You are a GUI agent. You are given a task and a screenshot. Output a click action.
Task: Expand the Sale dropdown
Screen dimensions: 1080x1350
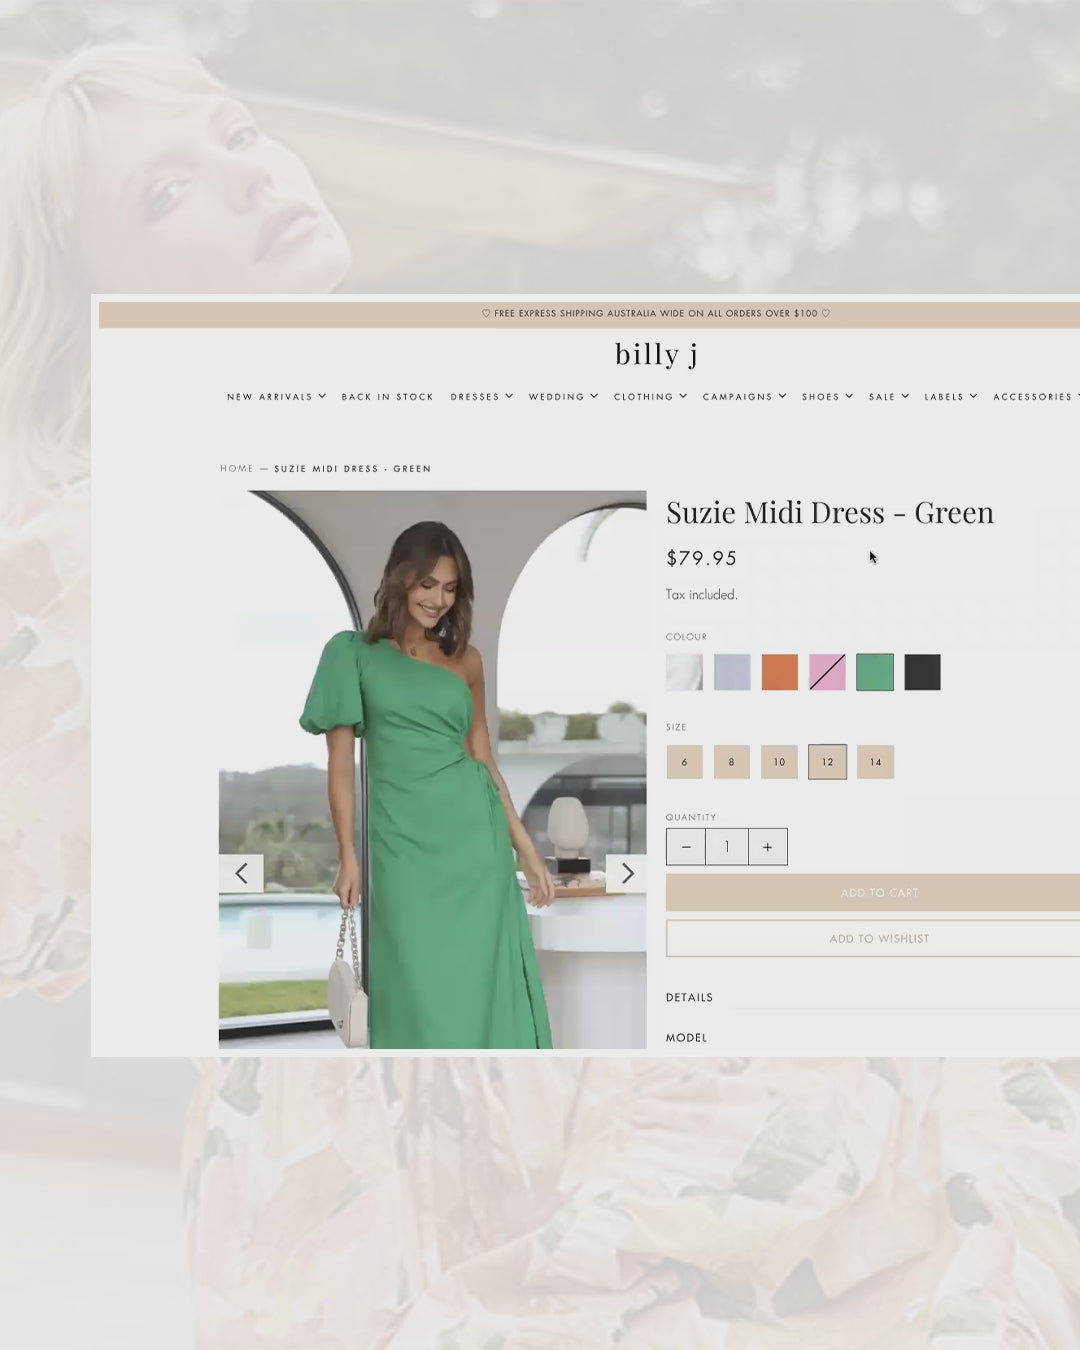pyautogui.click(x=888, y=397)
